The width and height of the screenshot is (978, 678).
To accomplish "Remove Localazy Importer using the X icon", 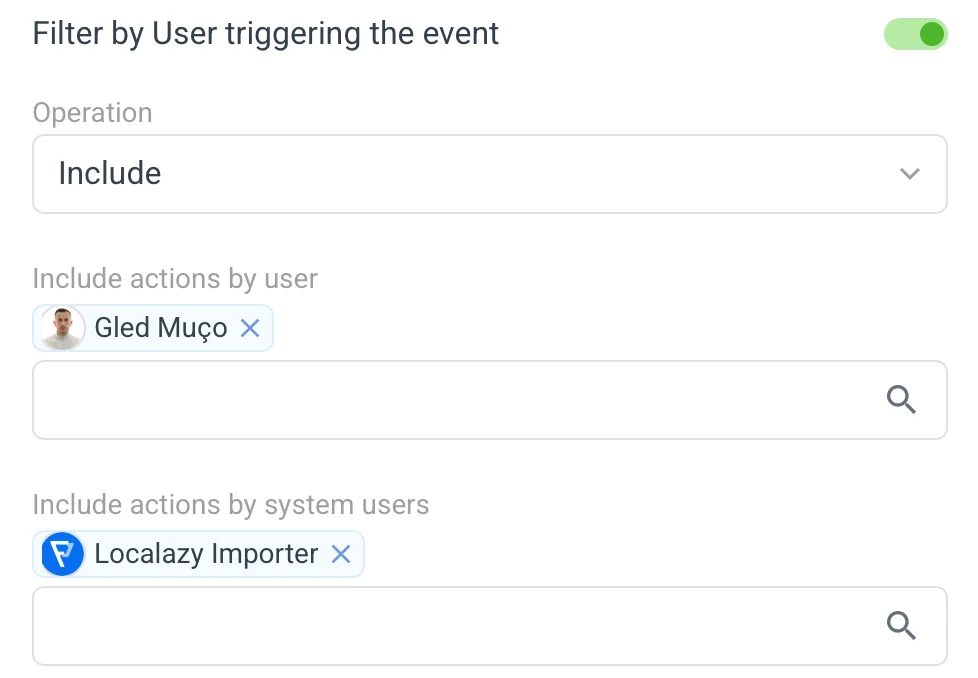I will (341, 554).
